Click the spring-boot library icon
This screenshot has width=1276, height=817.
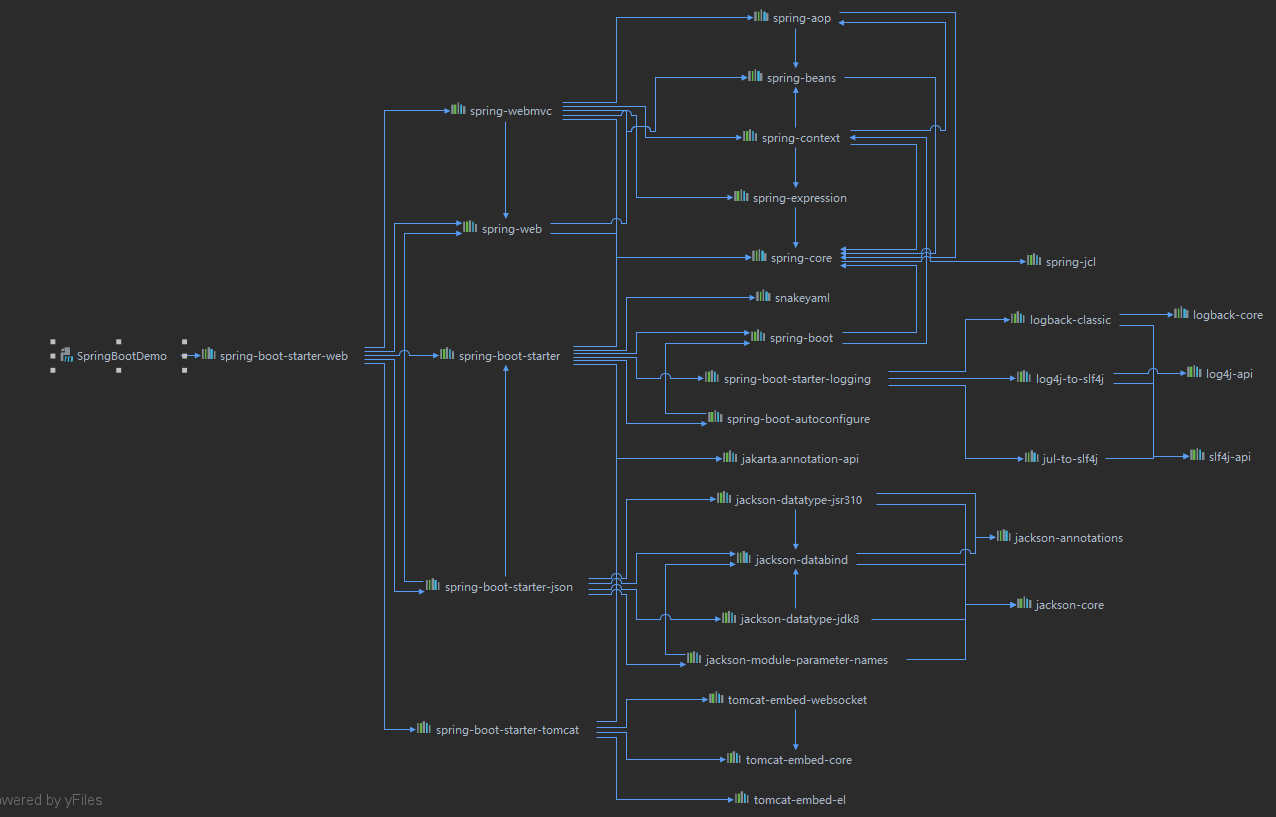click(758, 336)
